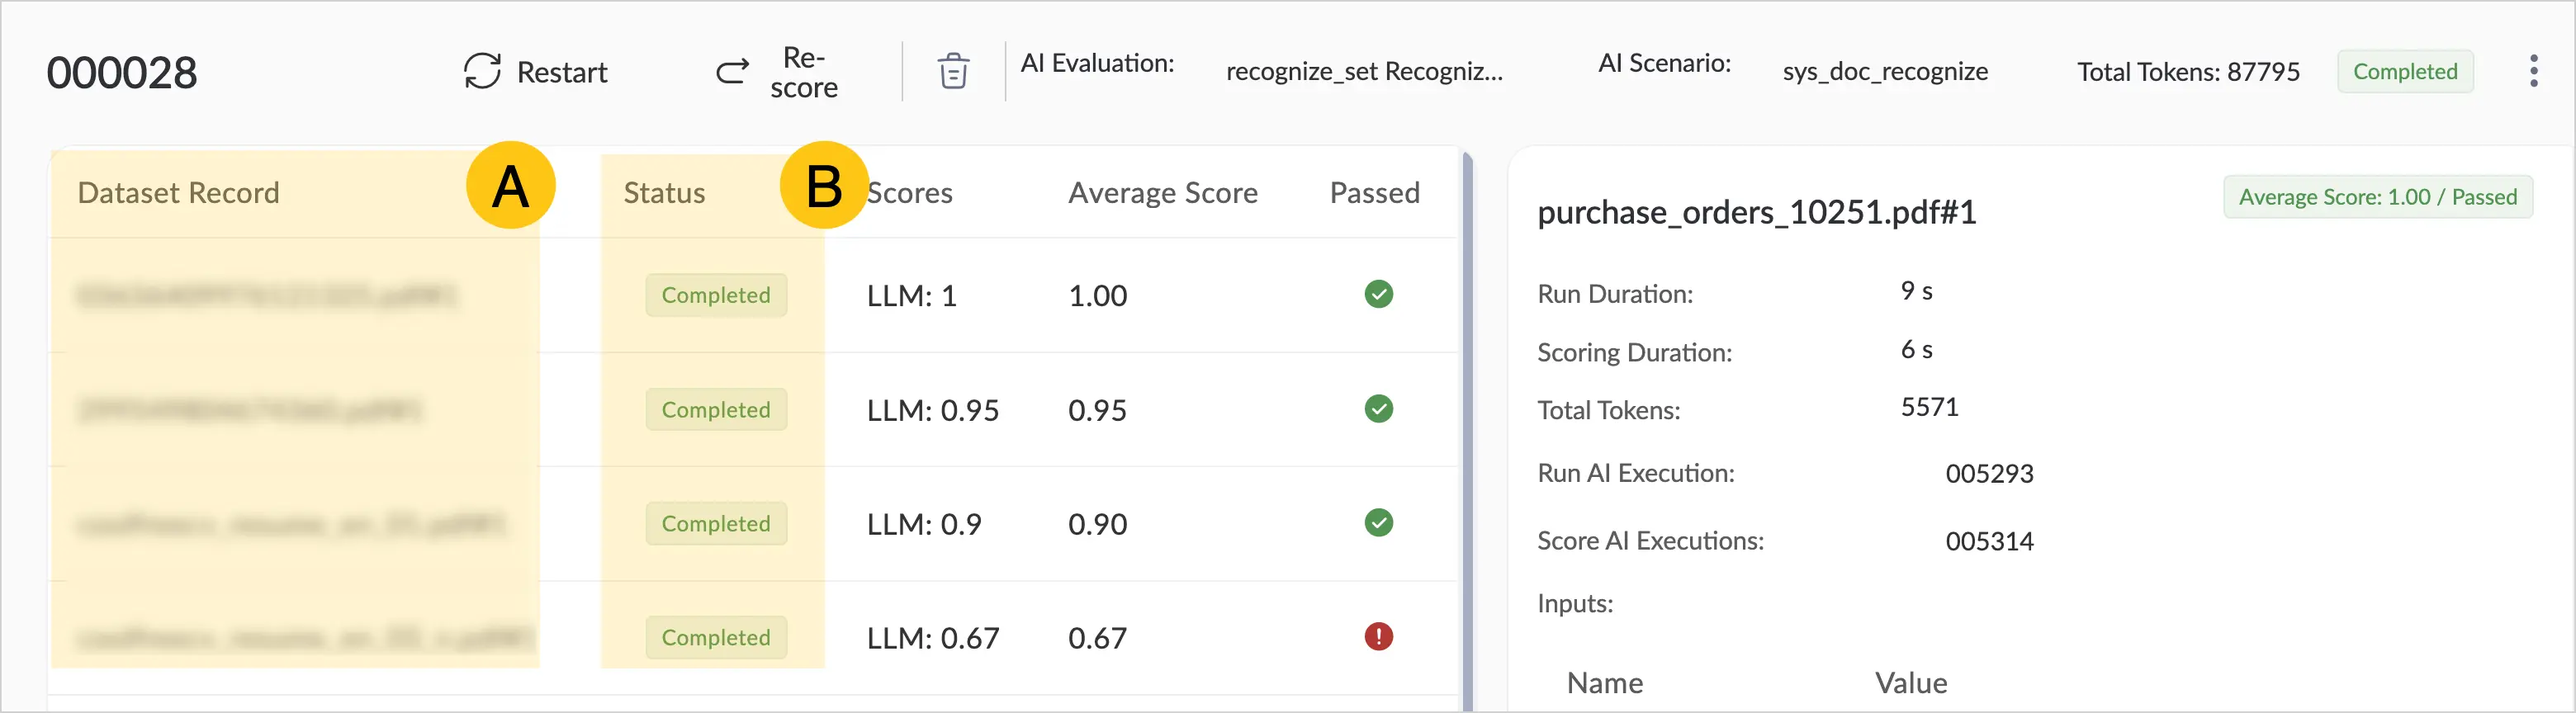Click green passed checkmark for score 1.00
The image size is (2576, 713).
coord(1378,294)
